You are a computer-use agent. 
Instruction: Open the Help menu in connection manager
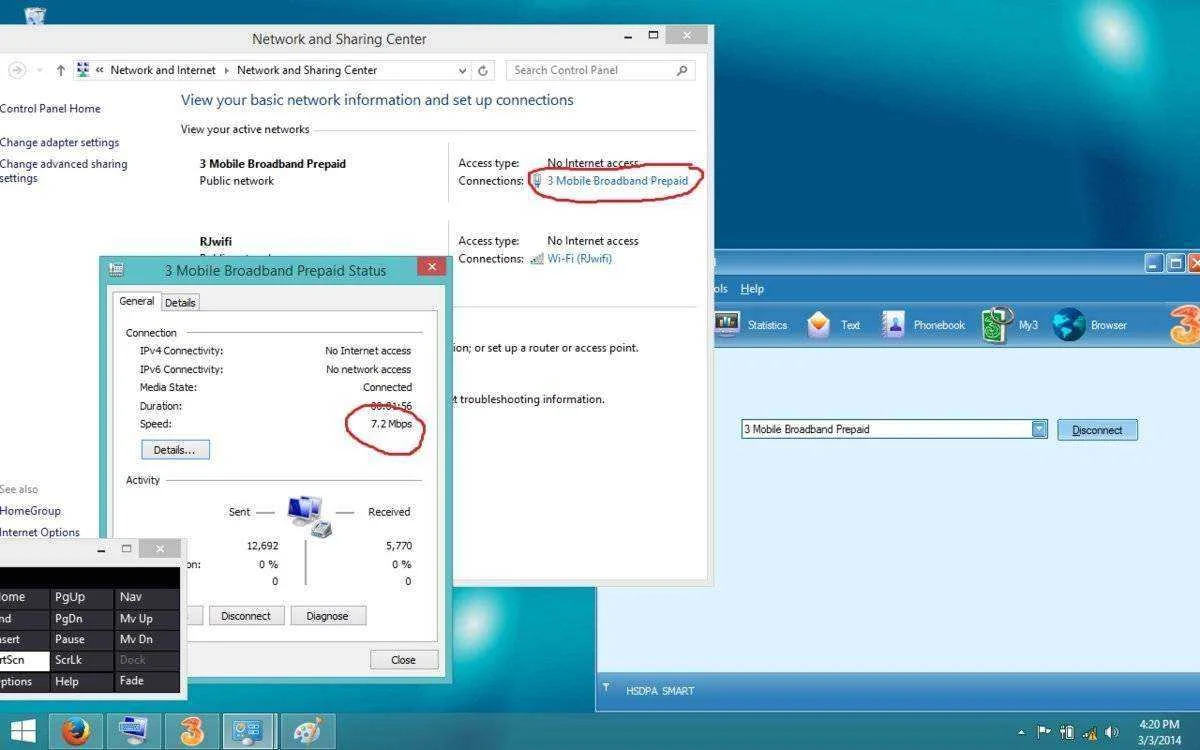point(752,289)
